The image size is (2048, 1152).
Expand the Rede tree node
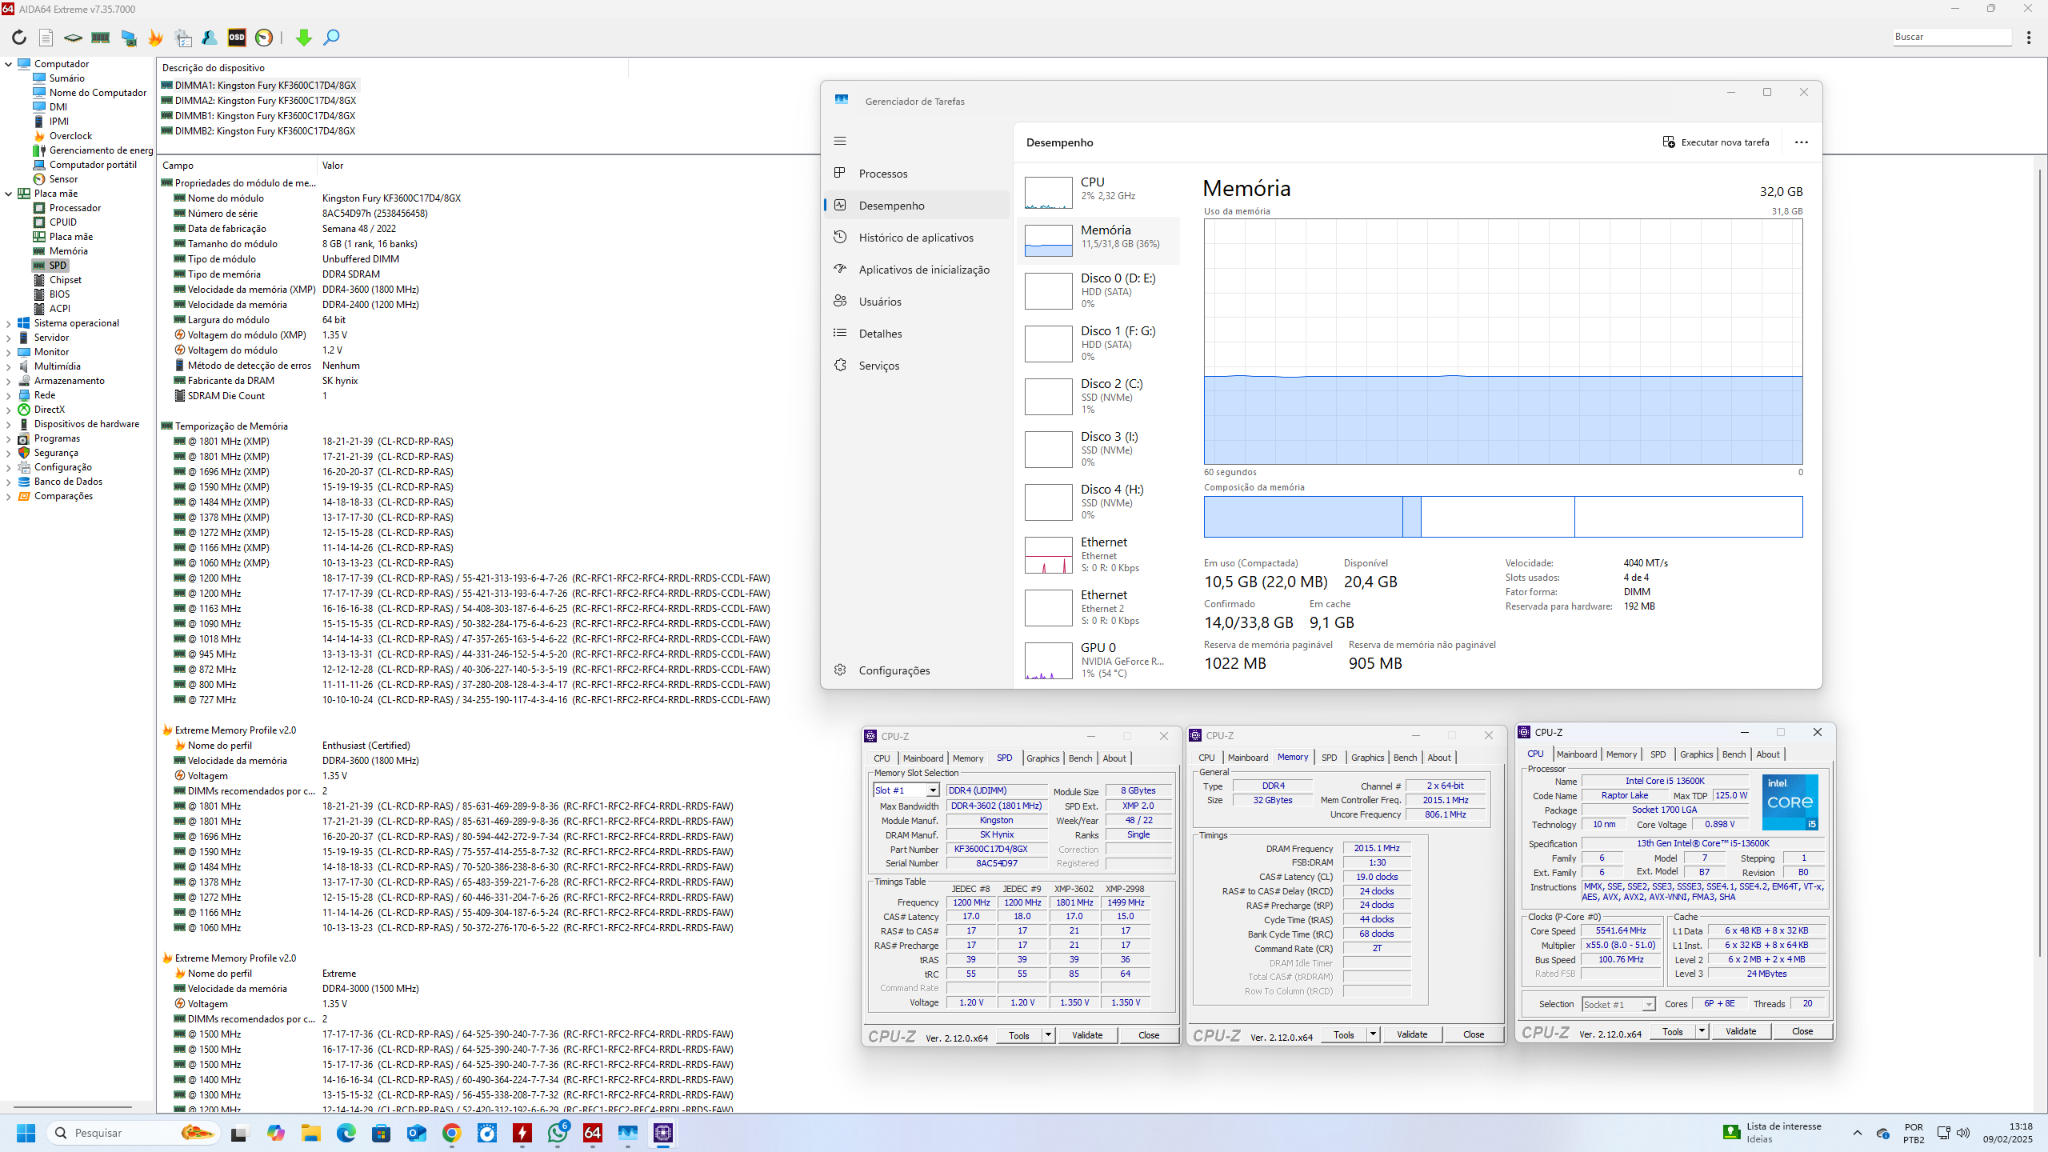9,395
